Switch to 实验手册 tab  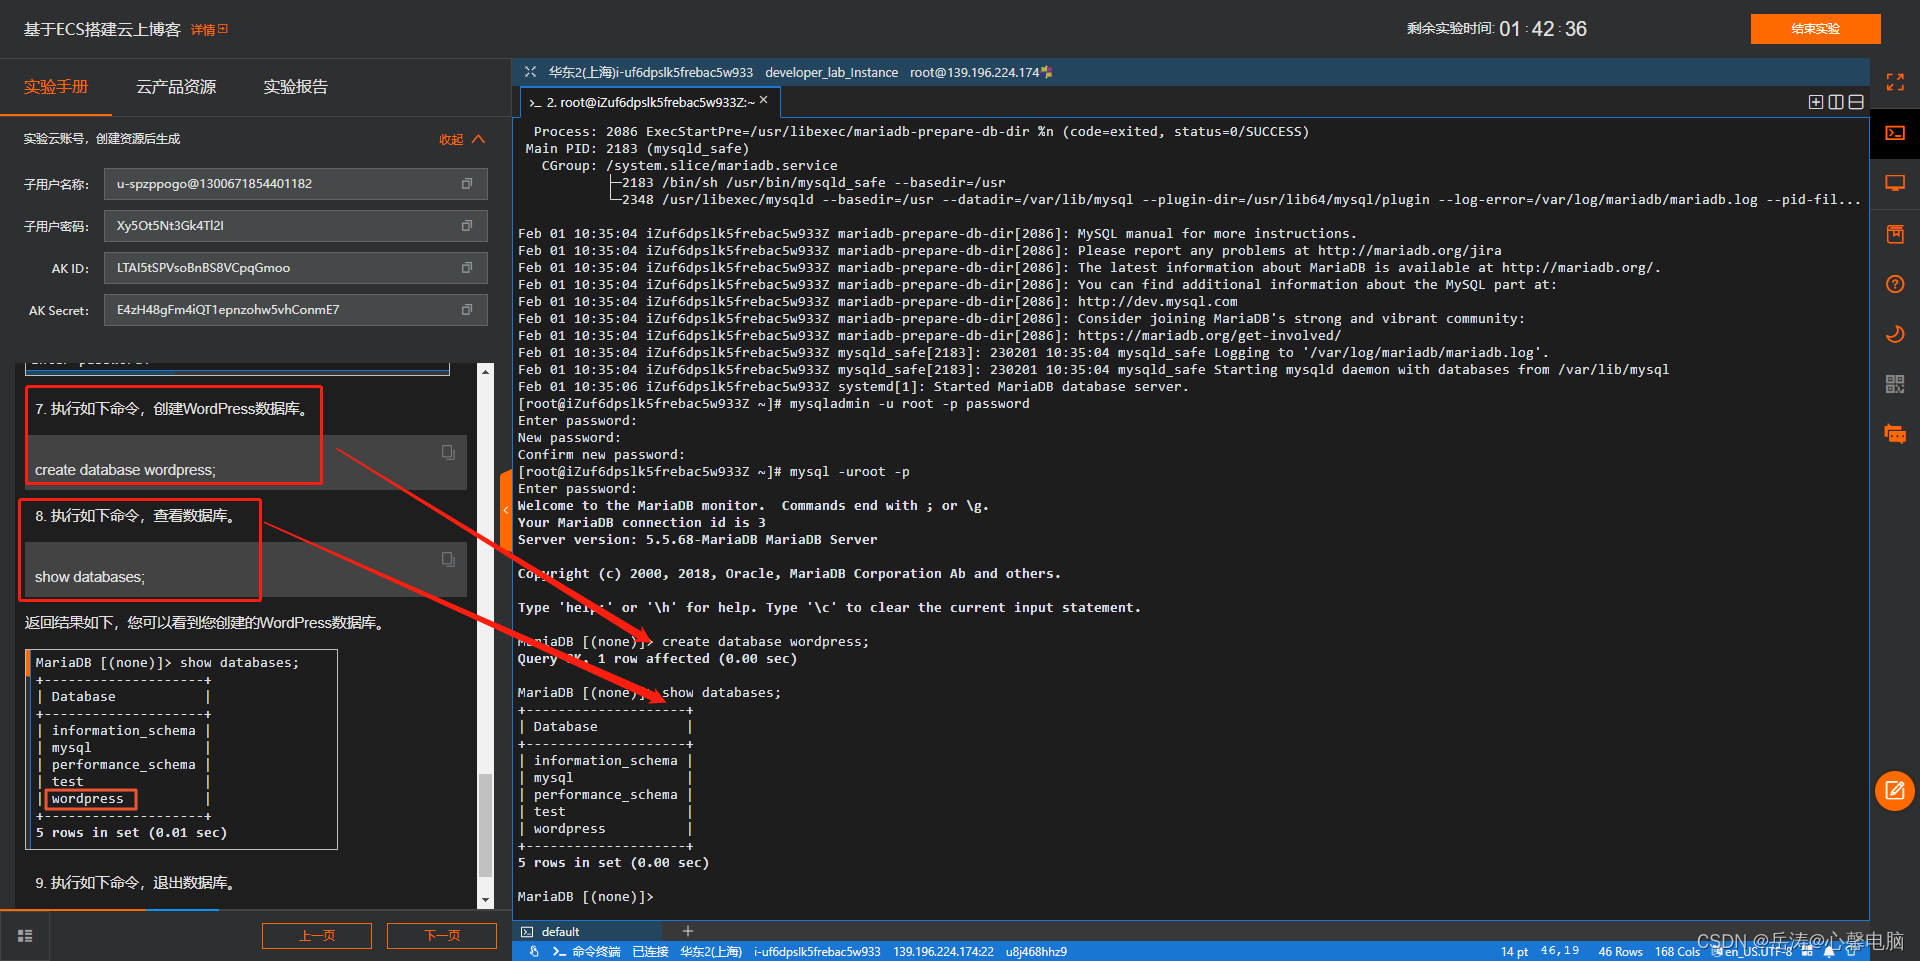(x=56, y=87)
